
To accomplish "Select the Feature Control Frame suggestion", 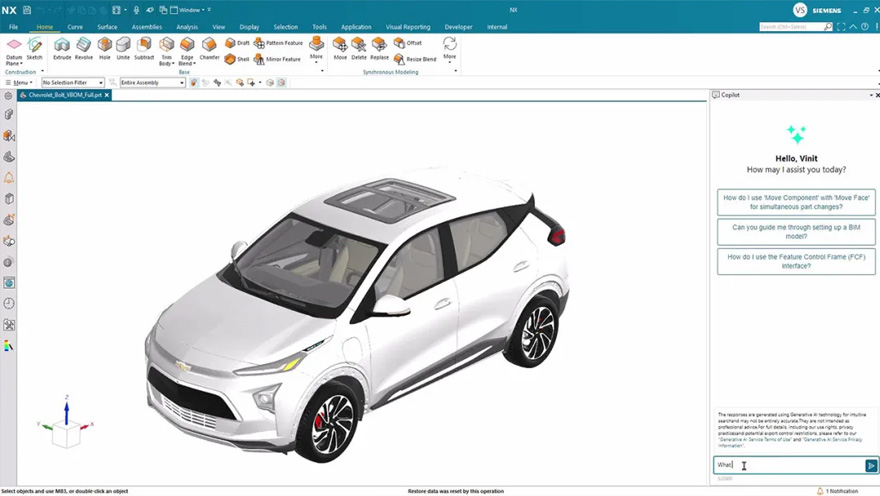I will point(796,262).
